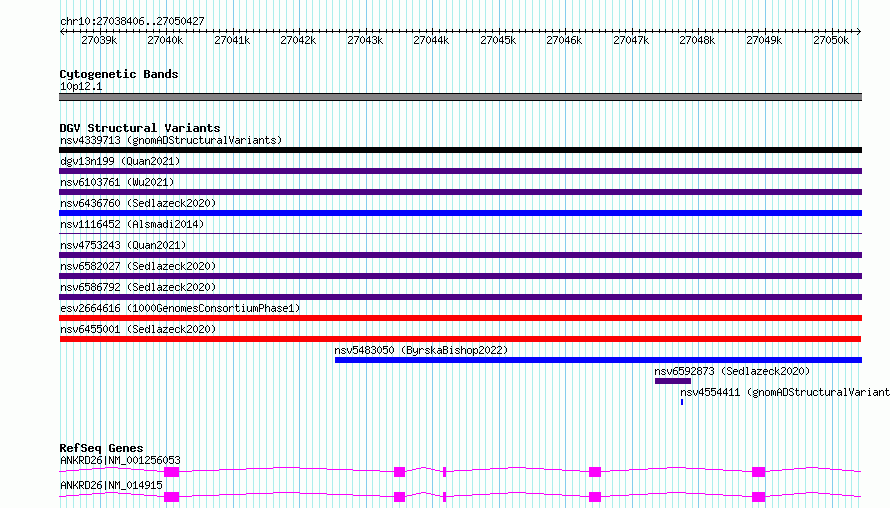890x508 pixels.
Task: Click the 27050k ruler tick label
Action: (831, 40)
